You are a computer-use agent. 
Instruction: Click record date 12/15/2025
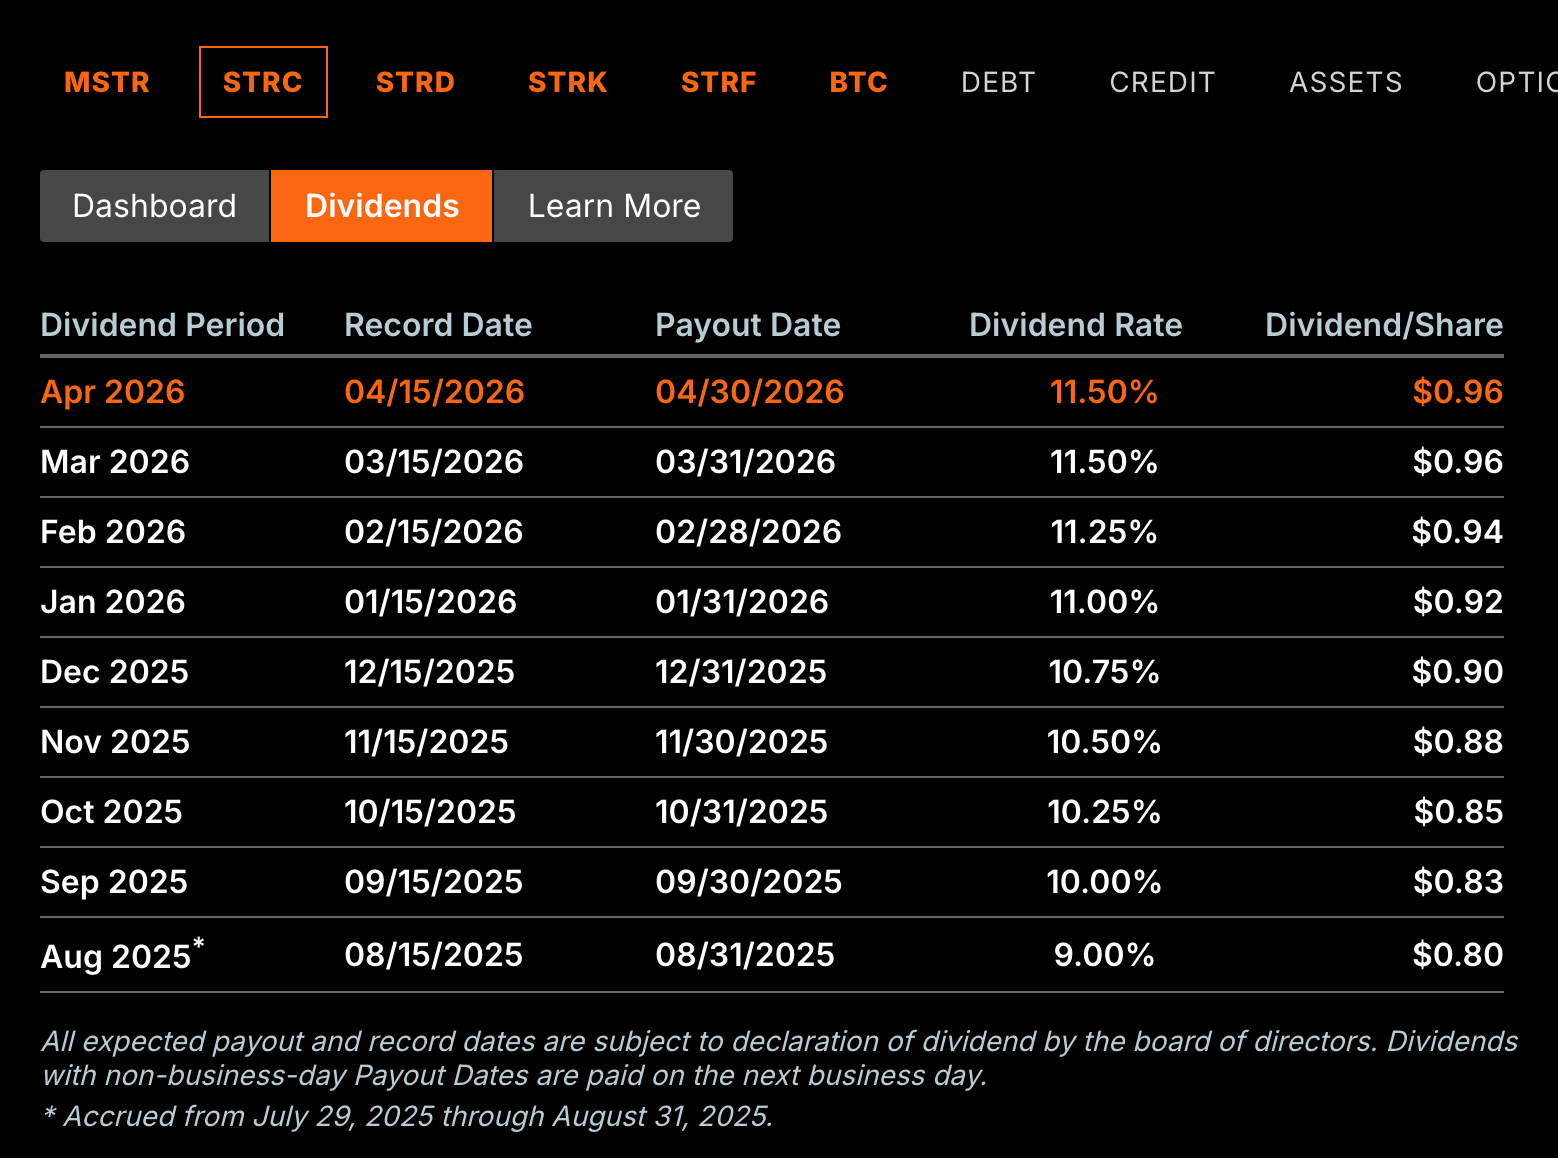point(429,672)
